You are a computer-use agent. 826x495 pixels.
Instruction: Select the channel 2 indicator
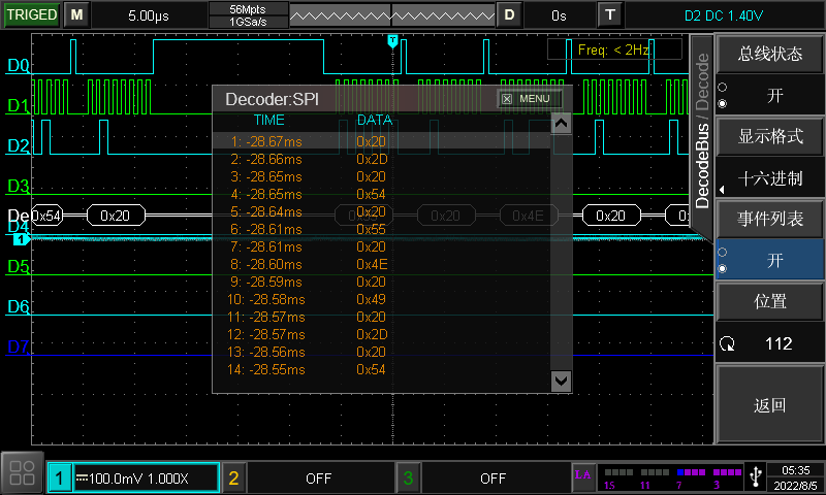click(x=234, y=478)
